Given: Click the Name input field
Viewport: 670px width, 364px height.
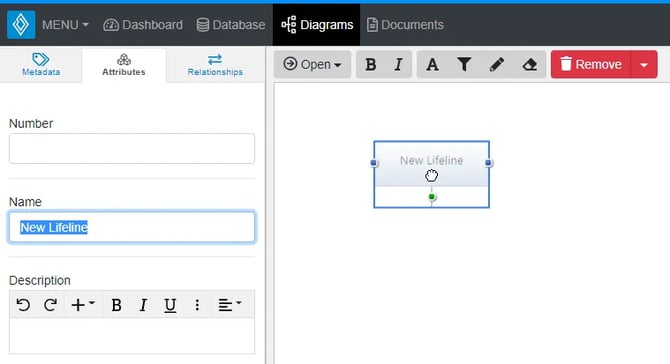Looking at the screenshot, I should coord(132,227).
